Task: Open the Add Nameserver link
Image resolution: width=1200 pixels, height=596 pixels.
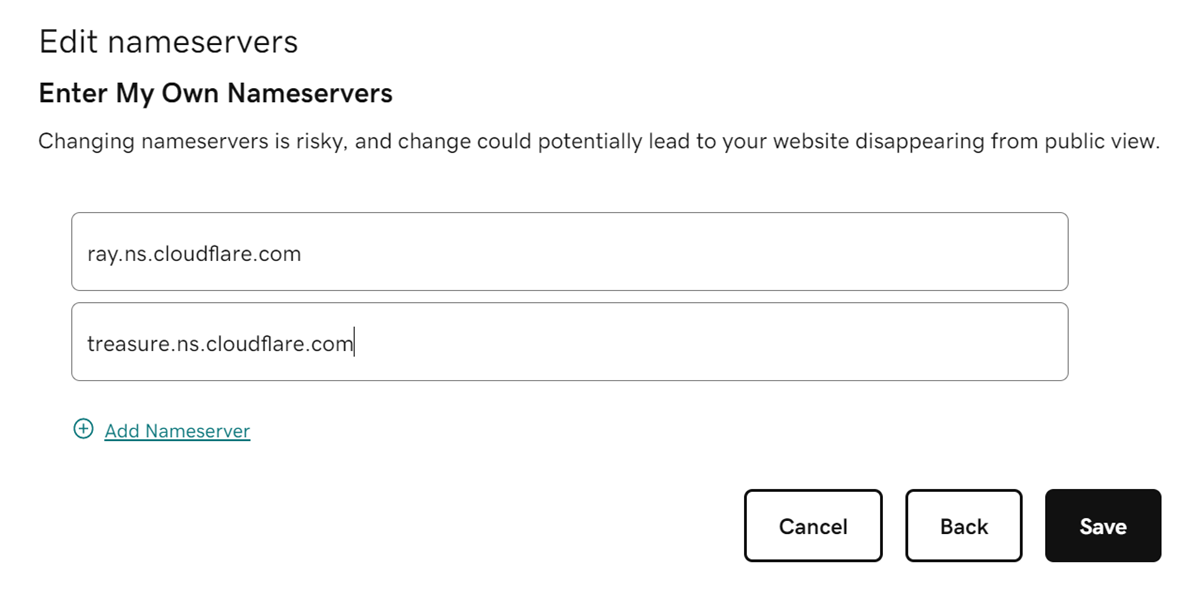Action: pyautogui.click(x=177, y=431)
